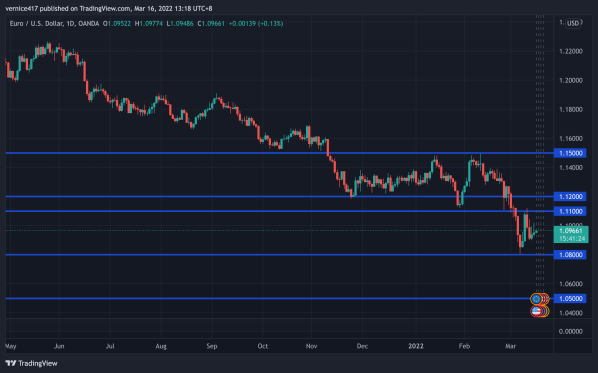The width and height of the screenshot is (598, 373).
Task: Click the TradingView wordmark text
Action: click(38, 363)
